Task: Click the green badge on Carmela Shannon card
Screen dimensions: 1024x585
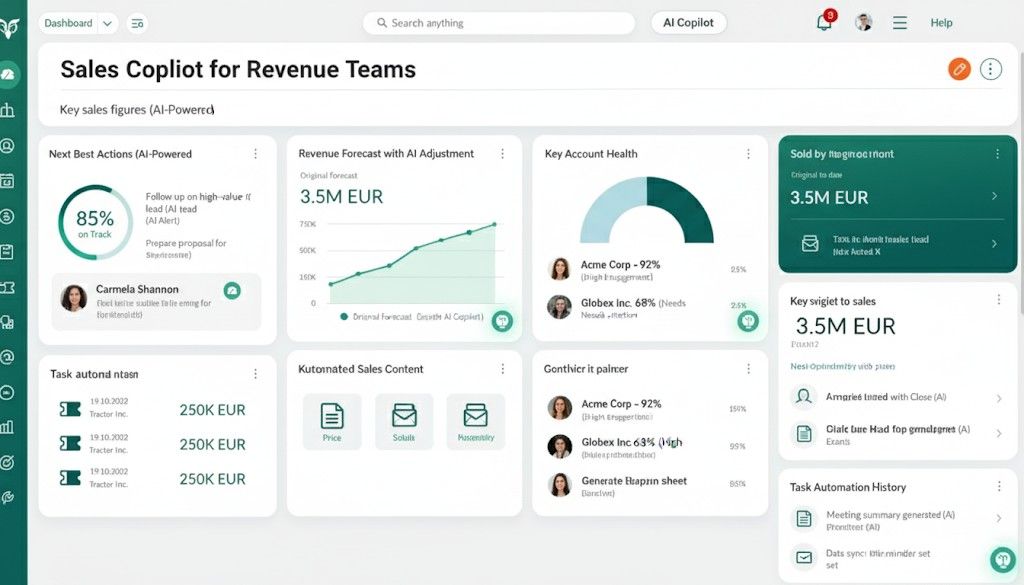Action: (232, 290)
